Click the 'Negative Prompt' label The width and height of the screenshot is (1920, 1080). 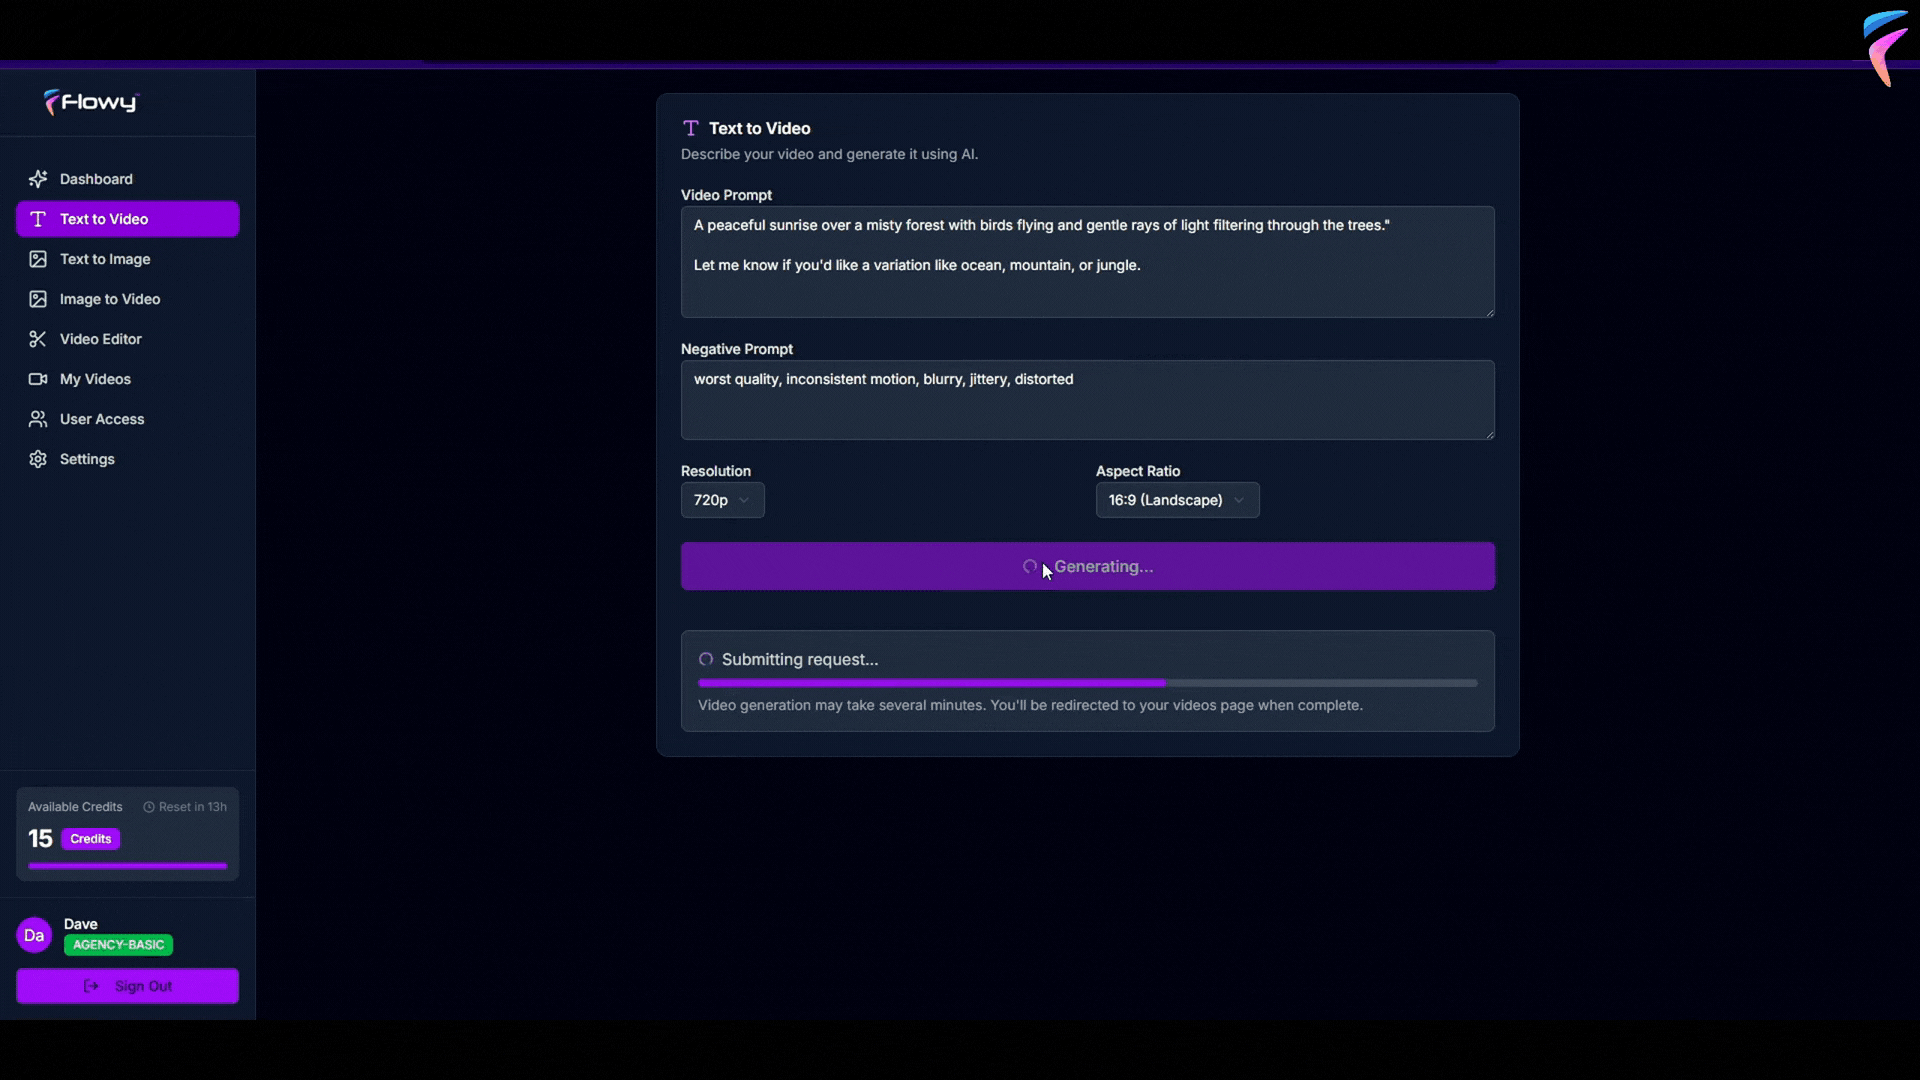point(737,349)
